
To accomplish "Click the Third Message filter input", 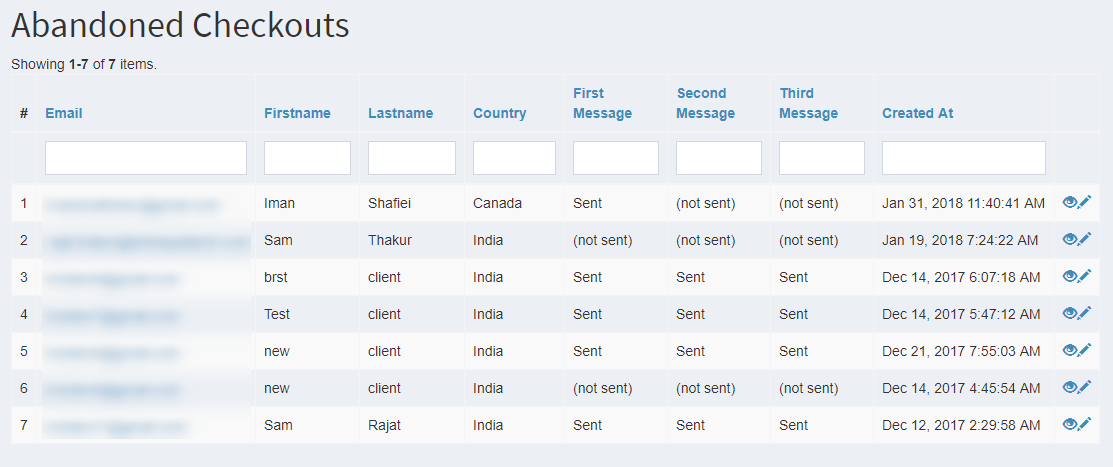I will pyautogui.click(x=821, y=158).
